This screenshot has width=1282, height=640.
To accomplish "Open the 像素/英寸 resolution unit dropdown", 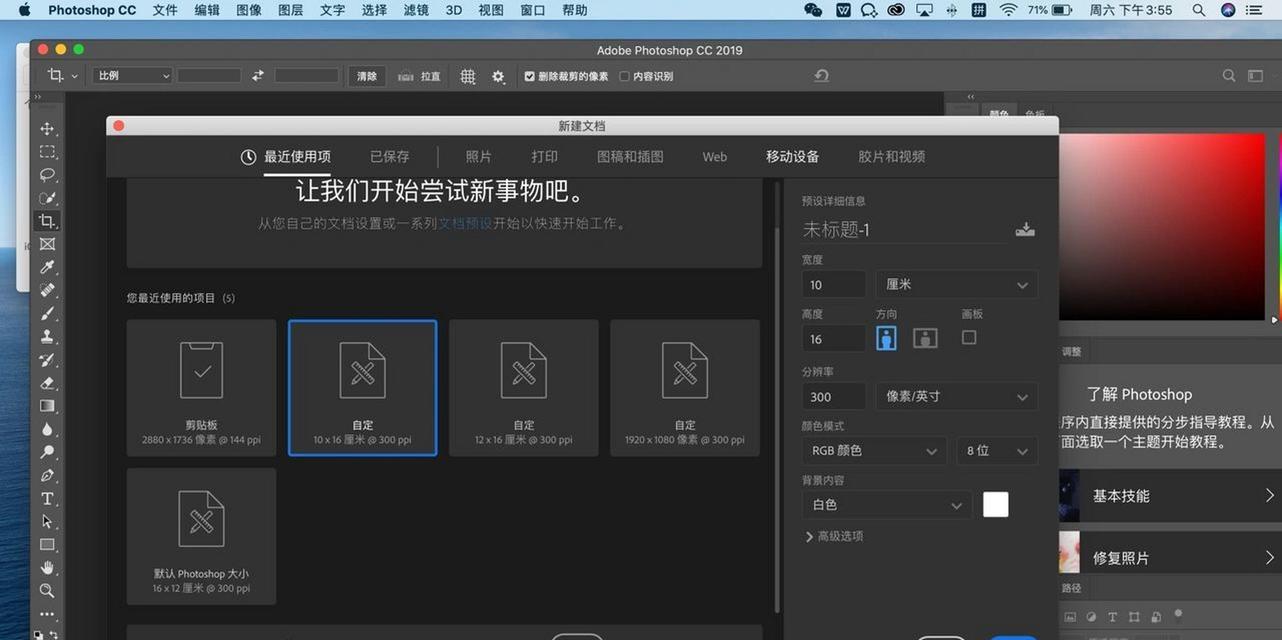I will (x=956, y=396).
